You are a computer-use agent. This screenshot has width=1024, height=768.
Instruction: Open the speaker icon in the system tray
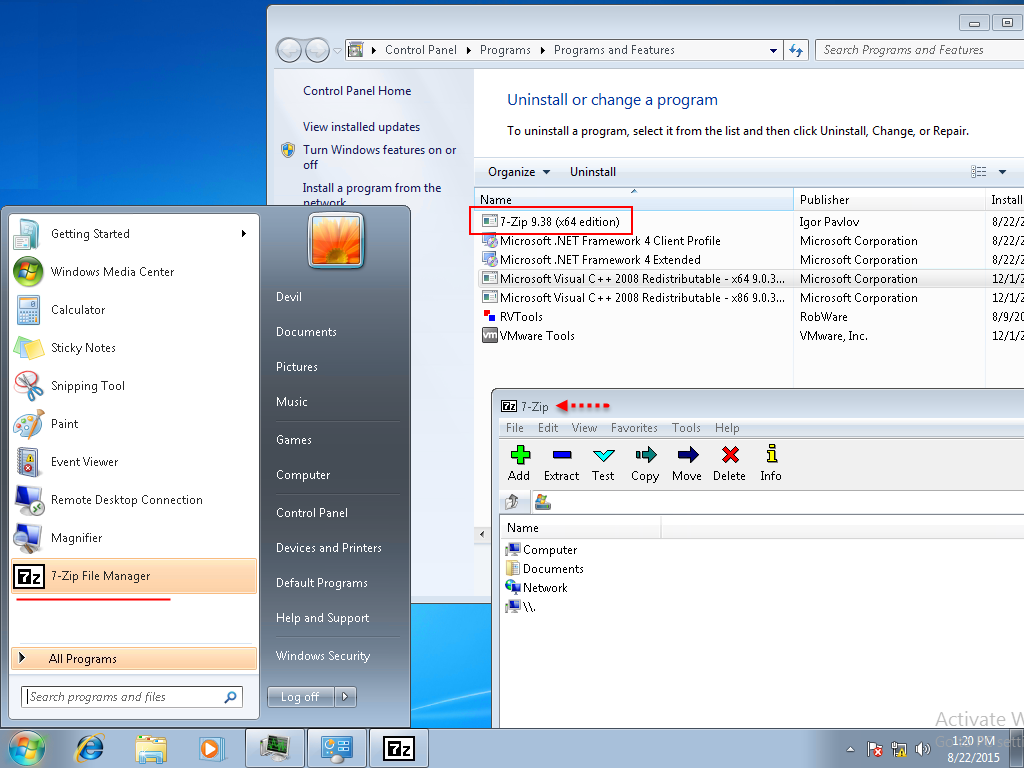[x=922, y=748]
